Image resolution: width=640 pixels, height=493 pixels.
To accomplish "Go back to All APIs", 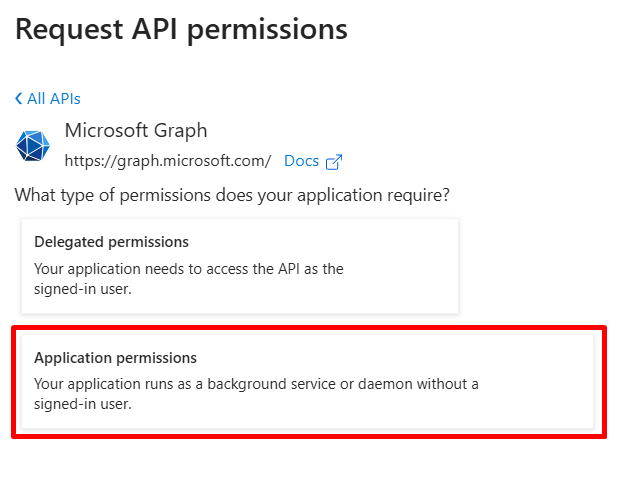I will click(53, 99).
